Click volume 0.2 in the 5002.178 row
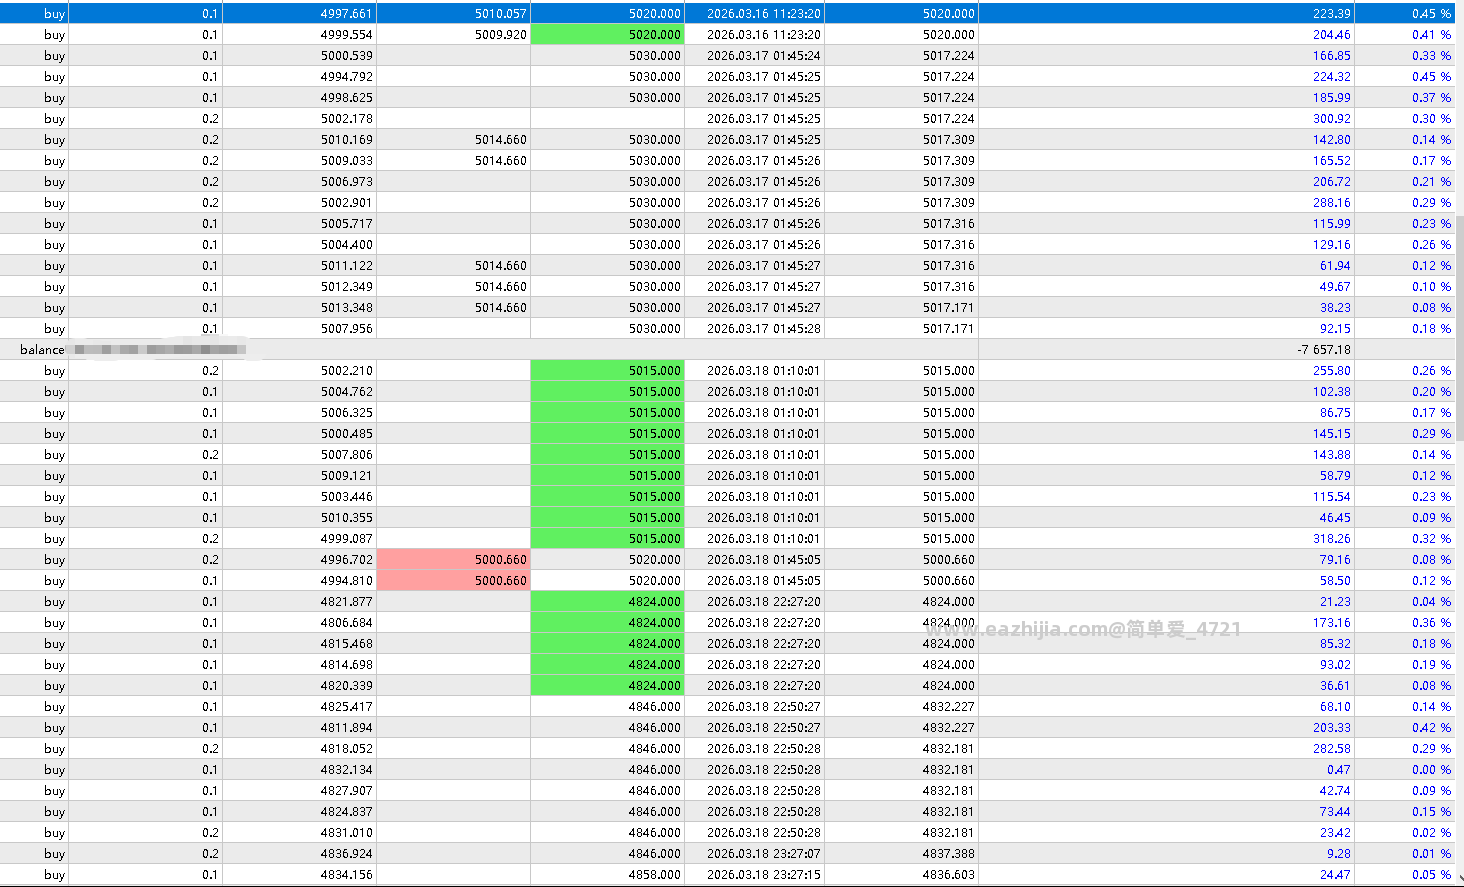The width and height of the screenshot is (1464, 887). [x=210, y=119]
